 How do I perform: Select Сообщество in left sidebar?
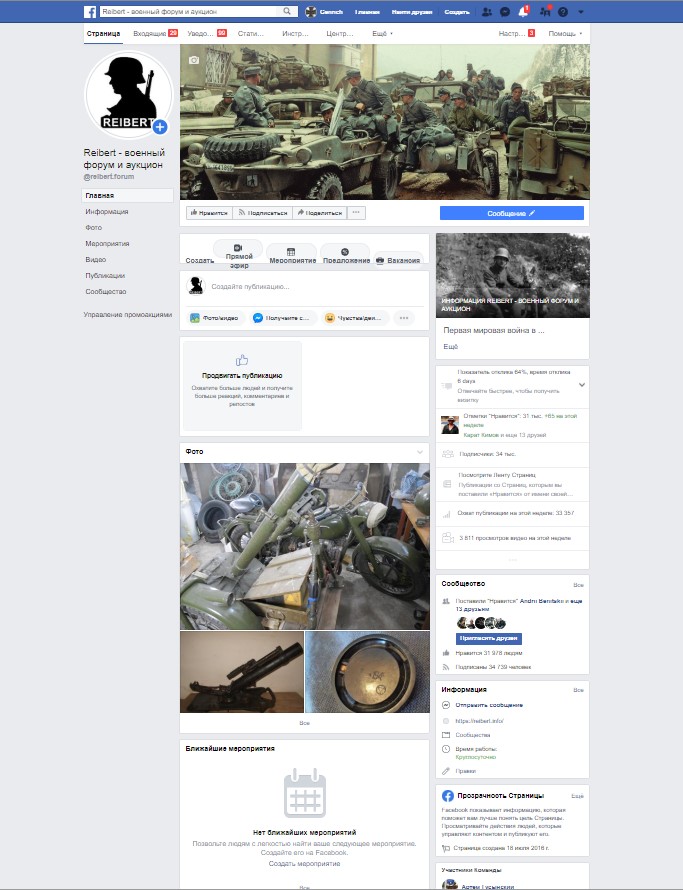pyautogui.click(x=106, y=291)
